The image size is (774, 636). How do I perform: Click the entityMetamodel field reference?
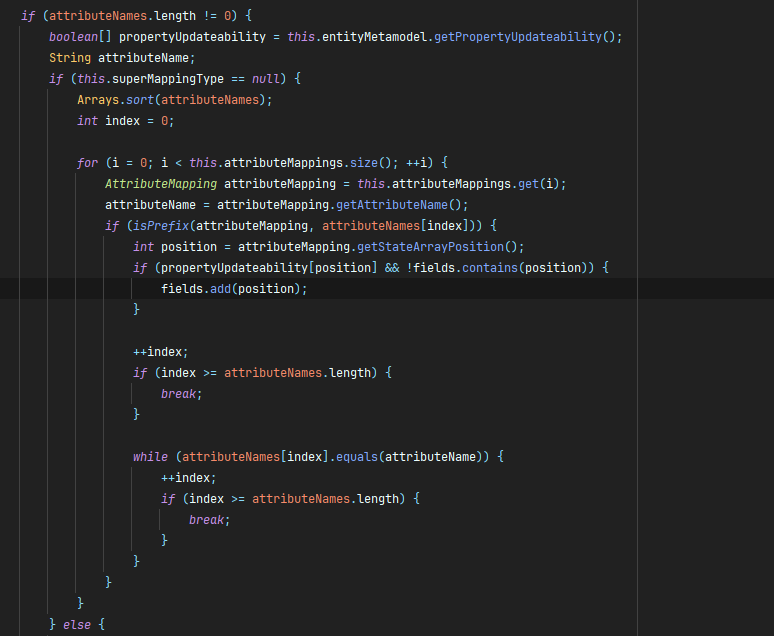coord(374,37)
